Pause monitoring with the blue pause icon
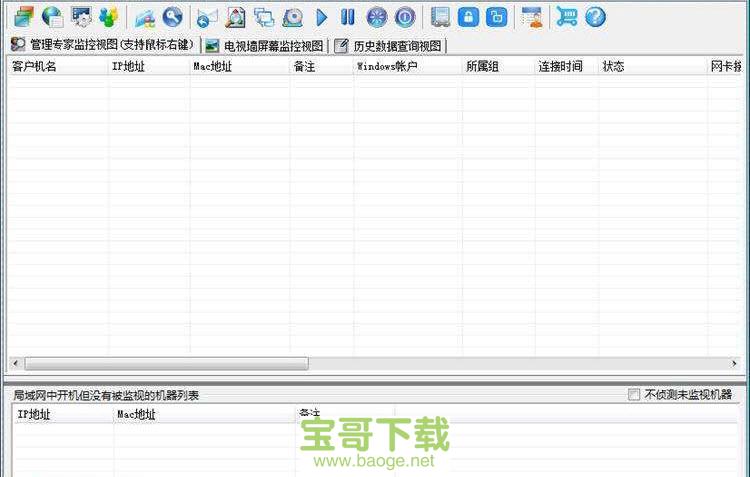This screenshot has width=750, height=477. [348, 17]
